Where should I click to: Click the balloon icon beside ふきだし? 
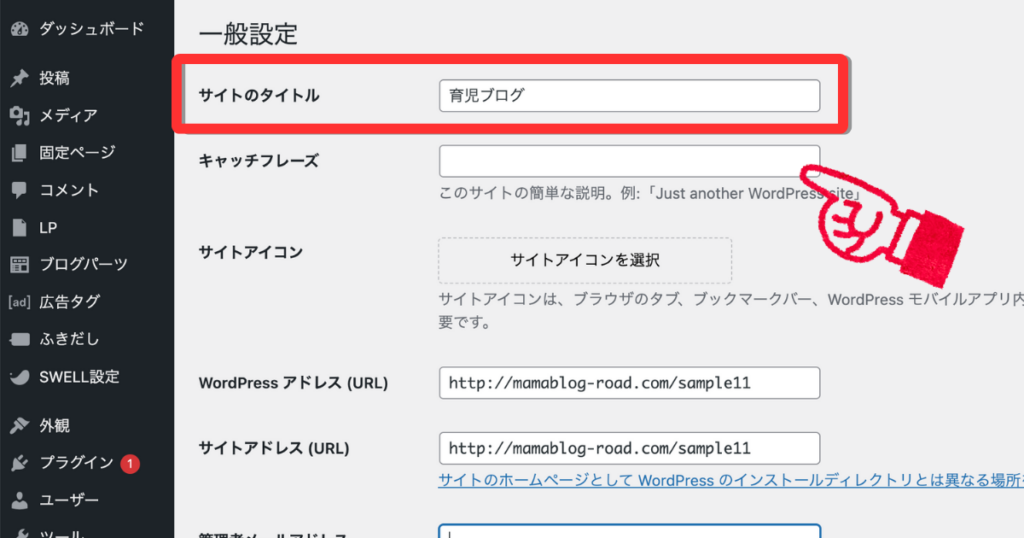[20, 340]
